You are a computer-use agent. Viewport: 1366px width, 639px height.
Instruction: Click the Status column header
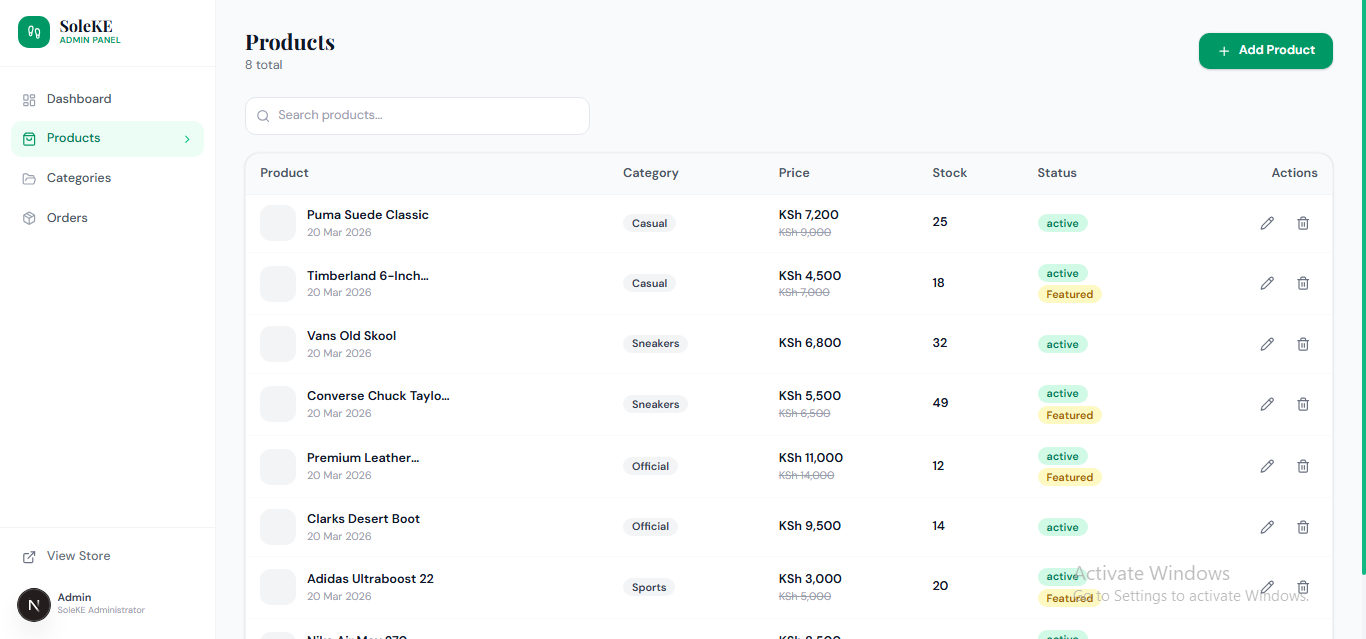1057,173
